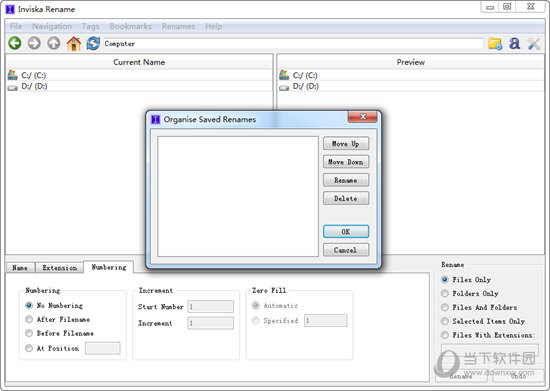Open the Bookmarks menu
Viewport: 550px width, 391px height.
pyautogui.click(x=130, y=26)
